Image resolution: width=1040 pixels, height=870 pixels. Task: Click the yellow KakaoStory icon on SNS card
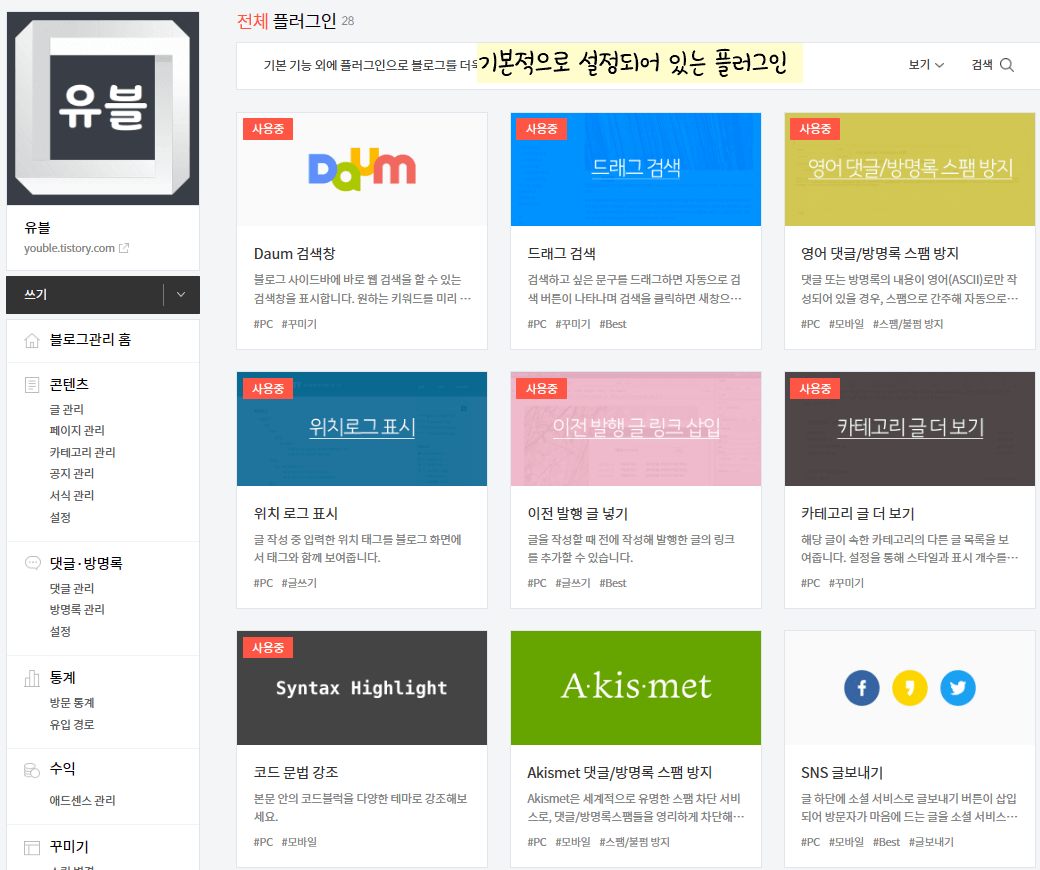coord(909,688)
